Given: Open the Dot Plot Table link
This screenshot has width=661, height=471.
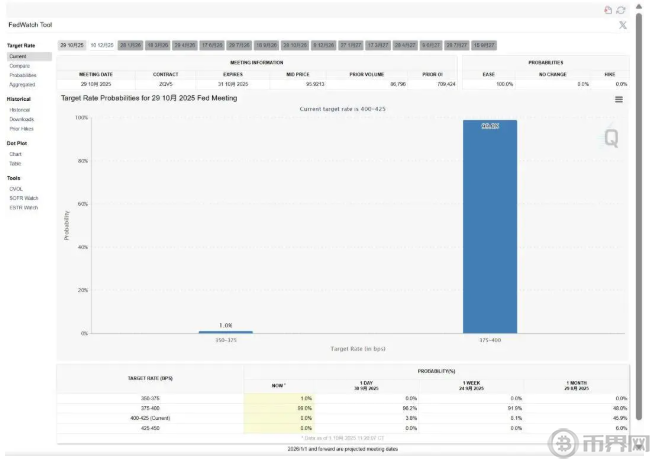Looking at the screenshot, I should click(x=15, y=163).
